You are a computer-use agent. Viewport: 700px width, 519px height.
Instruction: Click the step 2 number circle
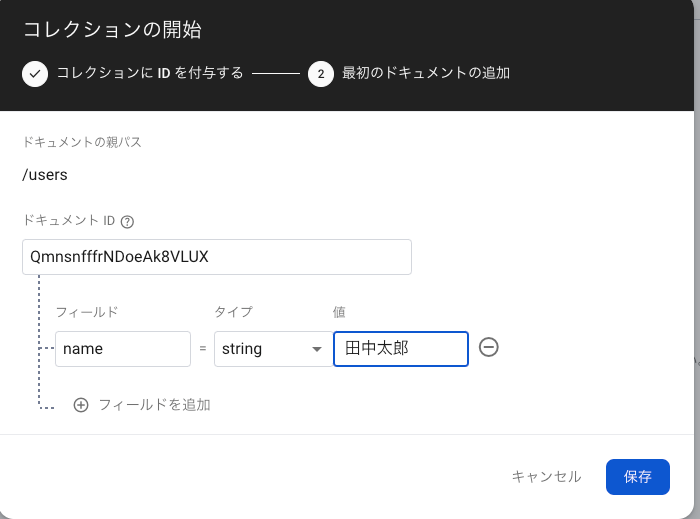pyautogui.click(x=321, y=74)
